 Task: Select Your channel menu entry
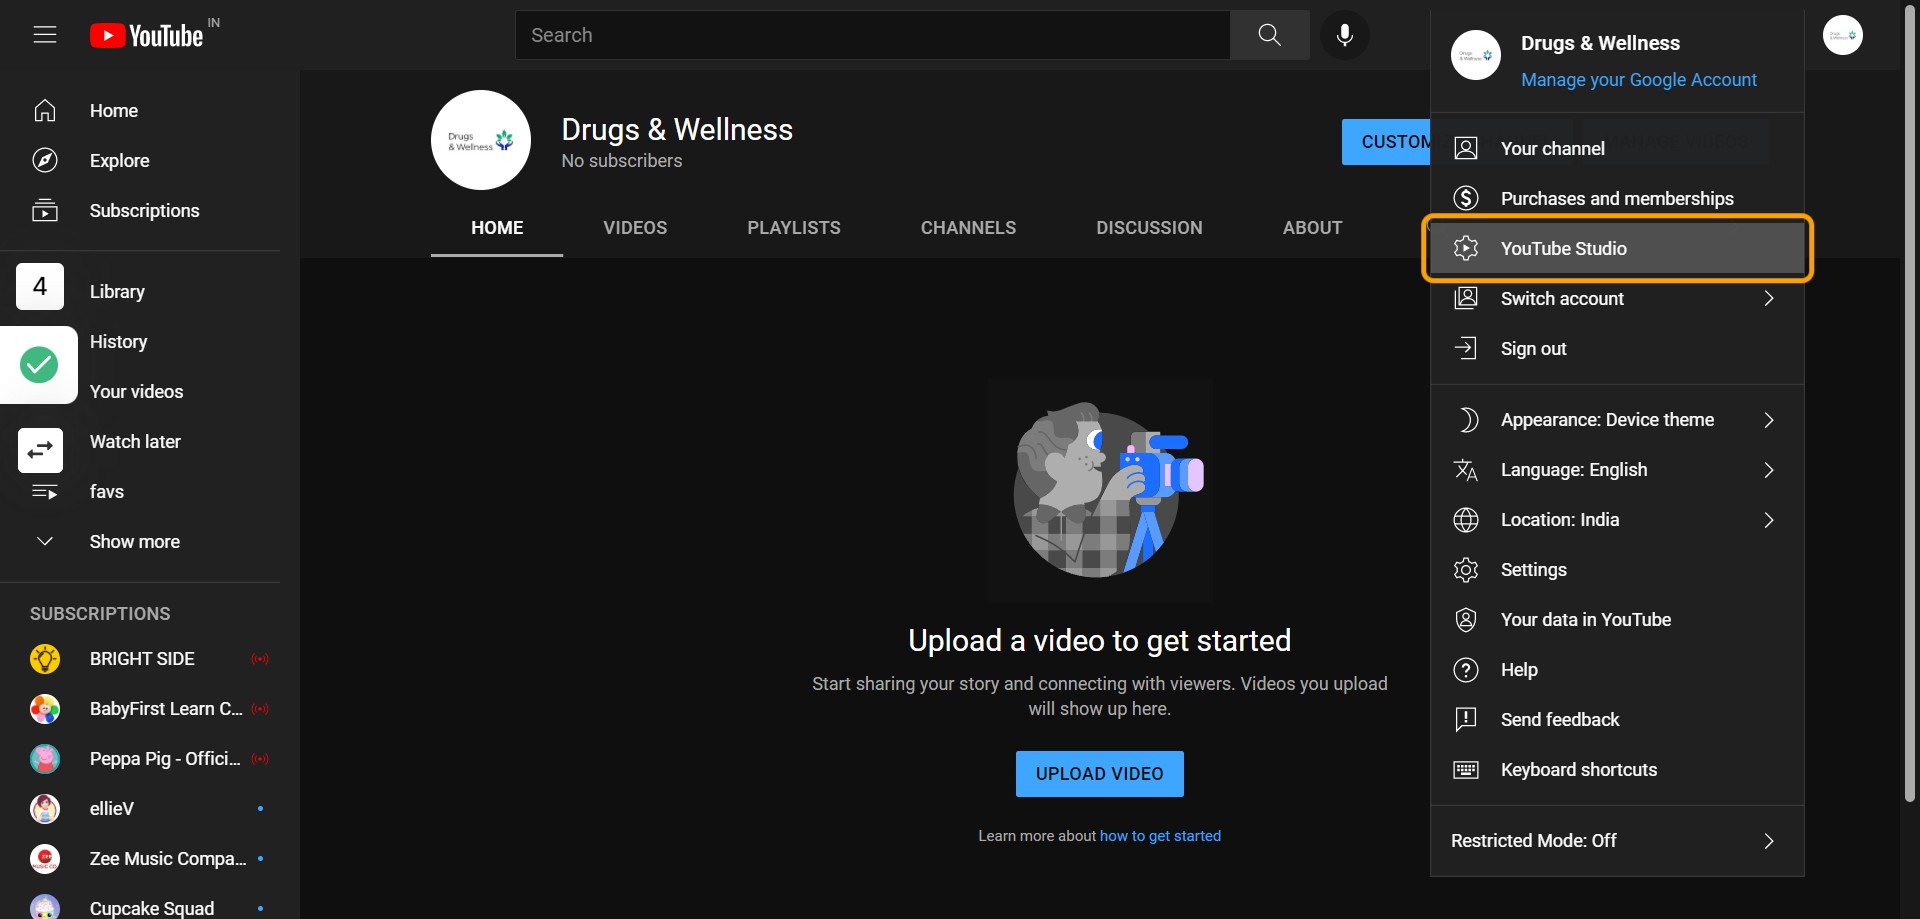(x=1617, y=148)
